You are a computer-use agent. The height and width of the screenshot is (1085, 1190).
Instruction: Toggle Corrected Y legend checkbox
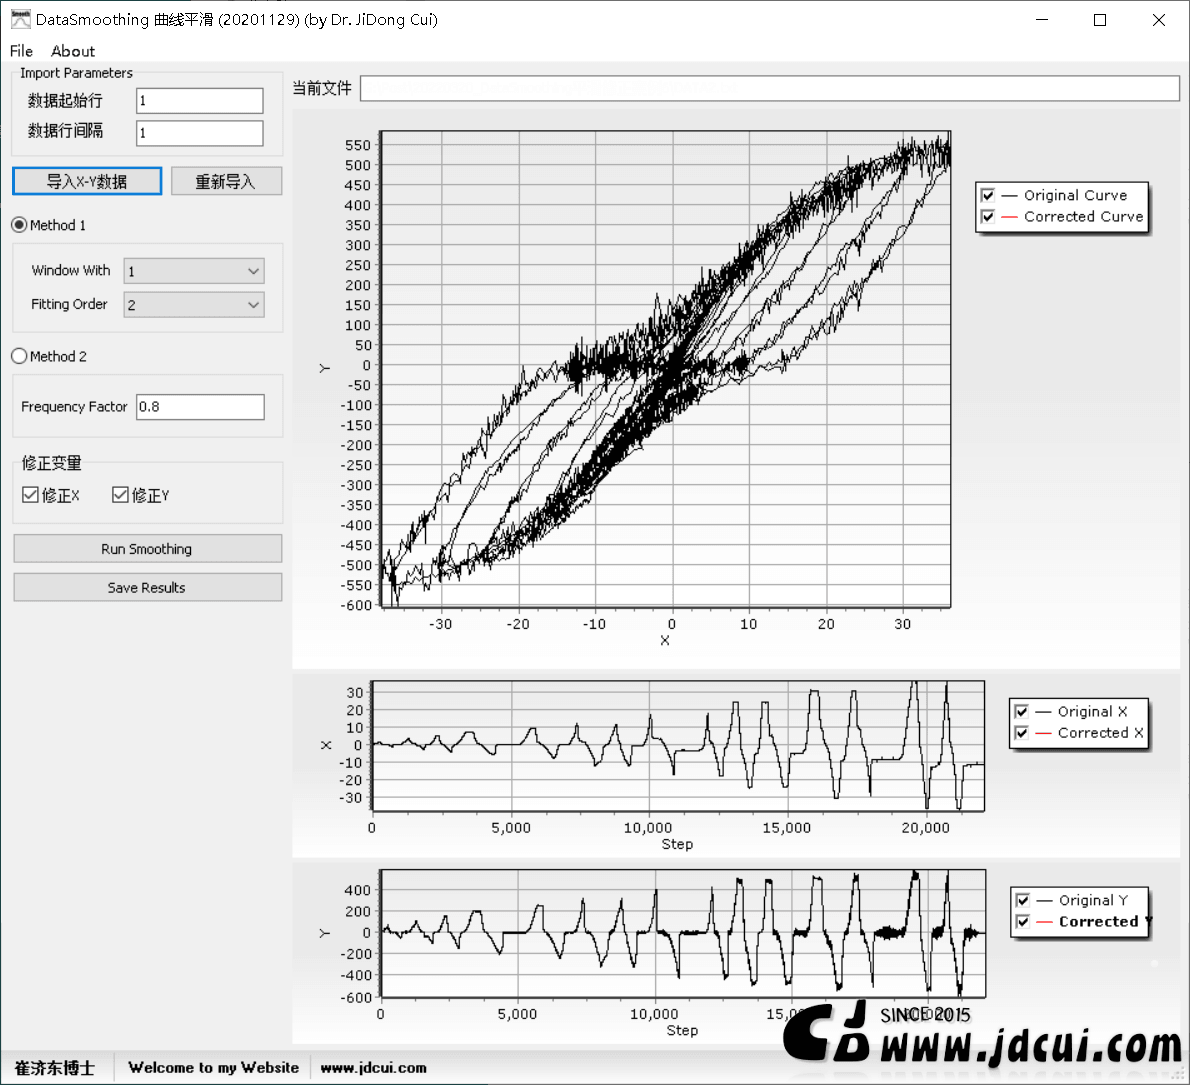pyautogui.click(x=1023, y=921)
